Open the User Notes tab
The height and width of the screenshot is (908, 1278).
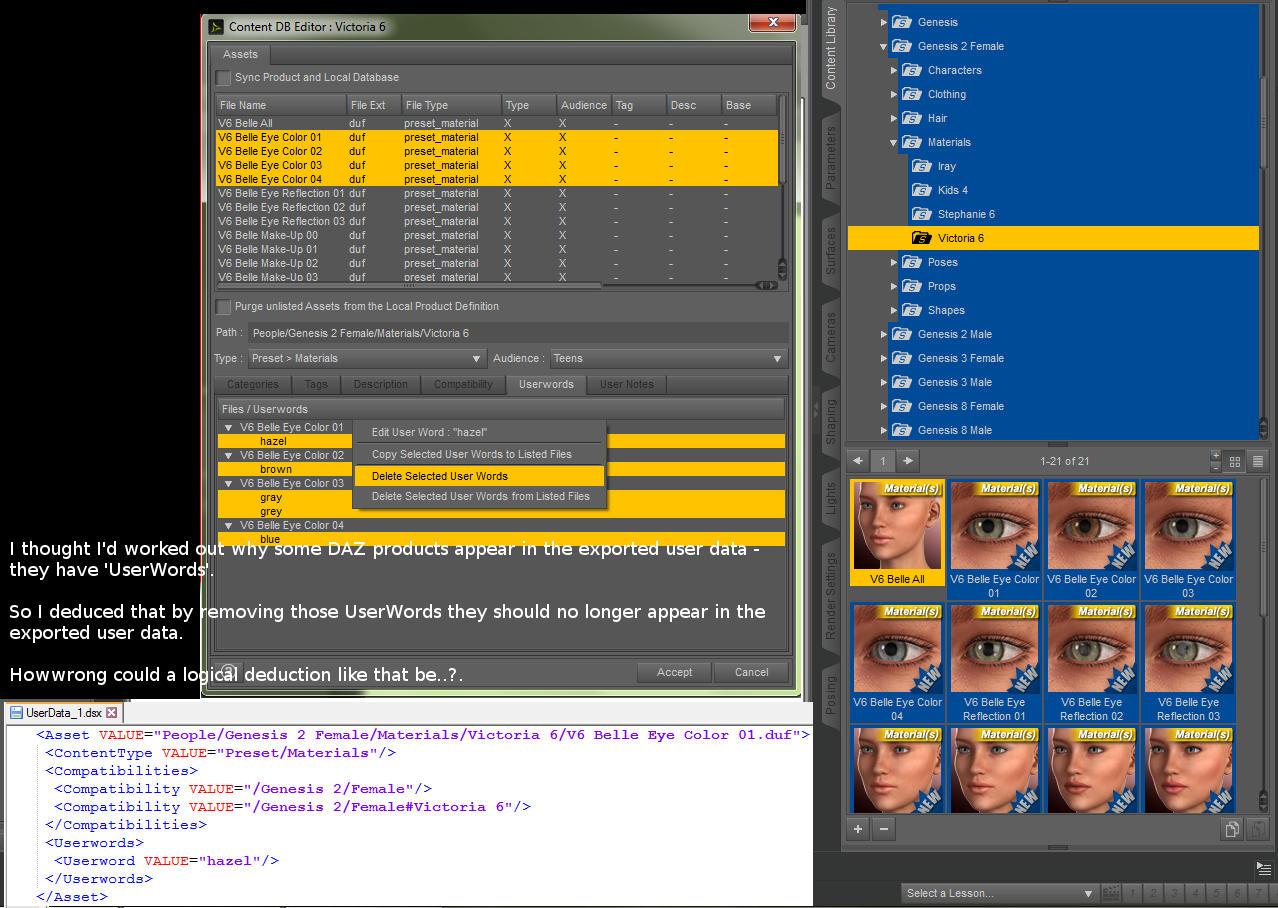(626, 384)
